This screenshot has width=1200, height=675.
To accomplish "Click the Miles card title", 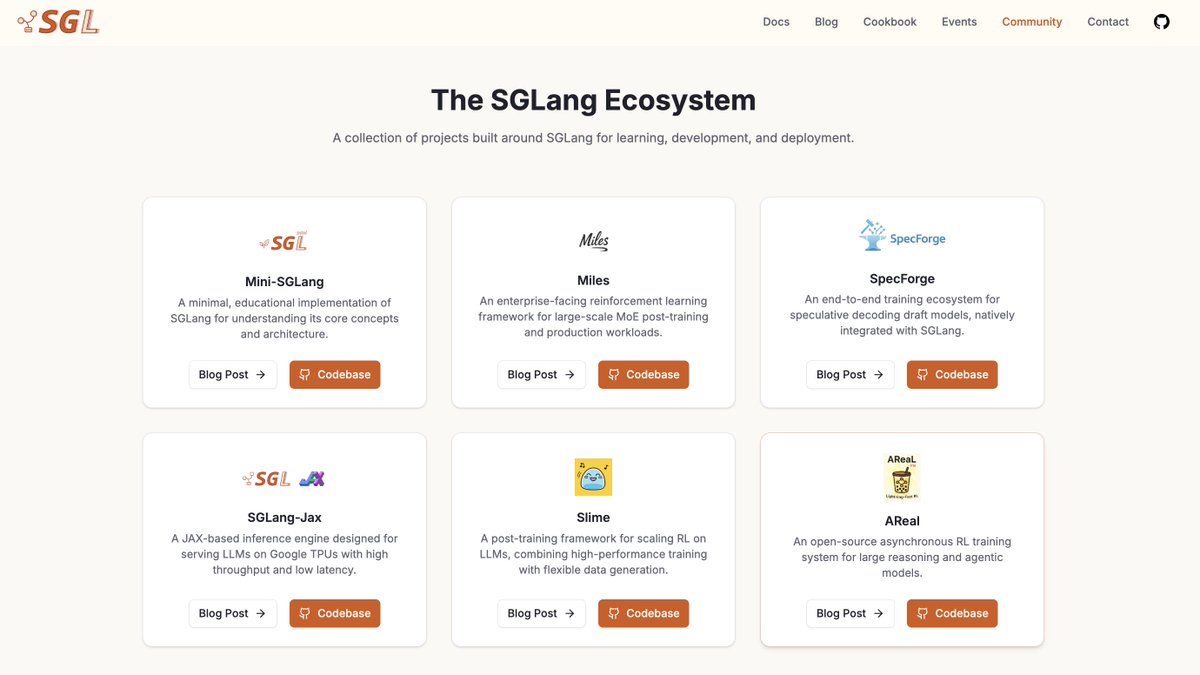I will pyautogui.click(x=593, y=280).
